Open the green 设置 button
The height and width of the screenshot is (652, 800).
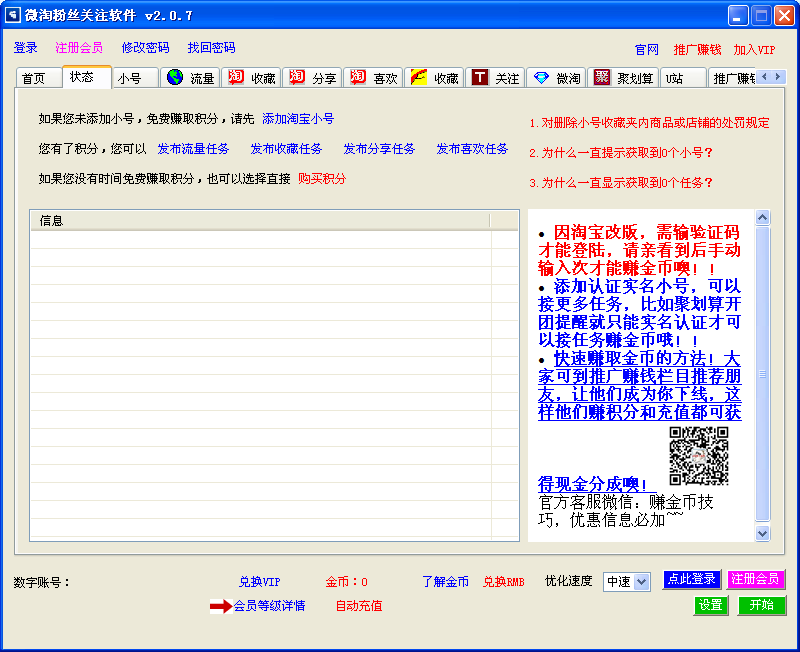coord(711,605)
